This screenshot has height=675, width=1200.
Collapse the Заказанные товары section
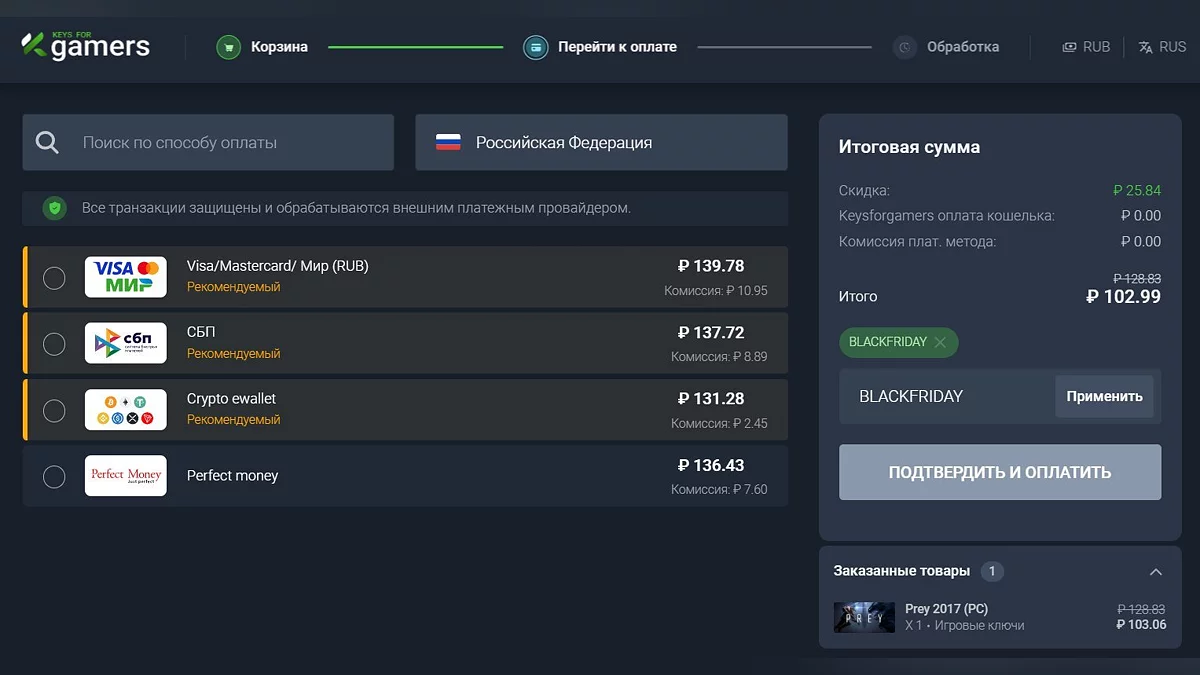click(x=1155, y=572)
